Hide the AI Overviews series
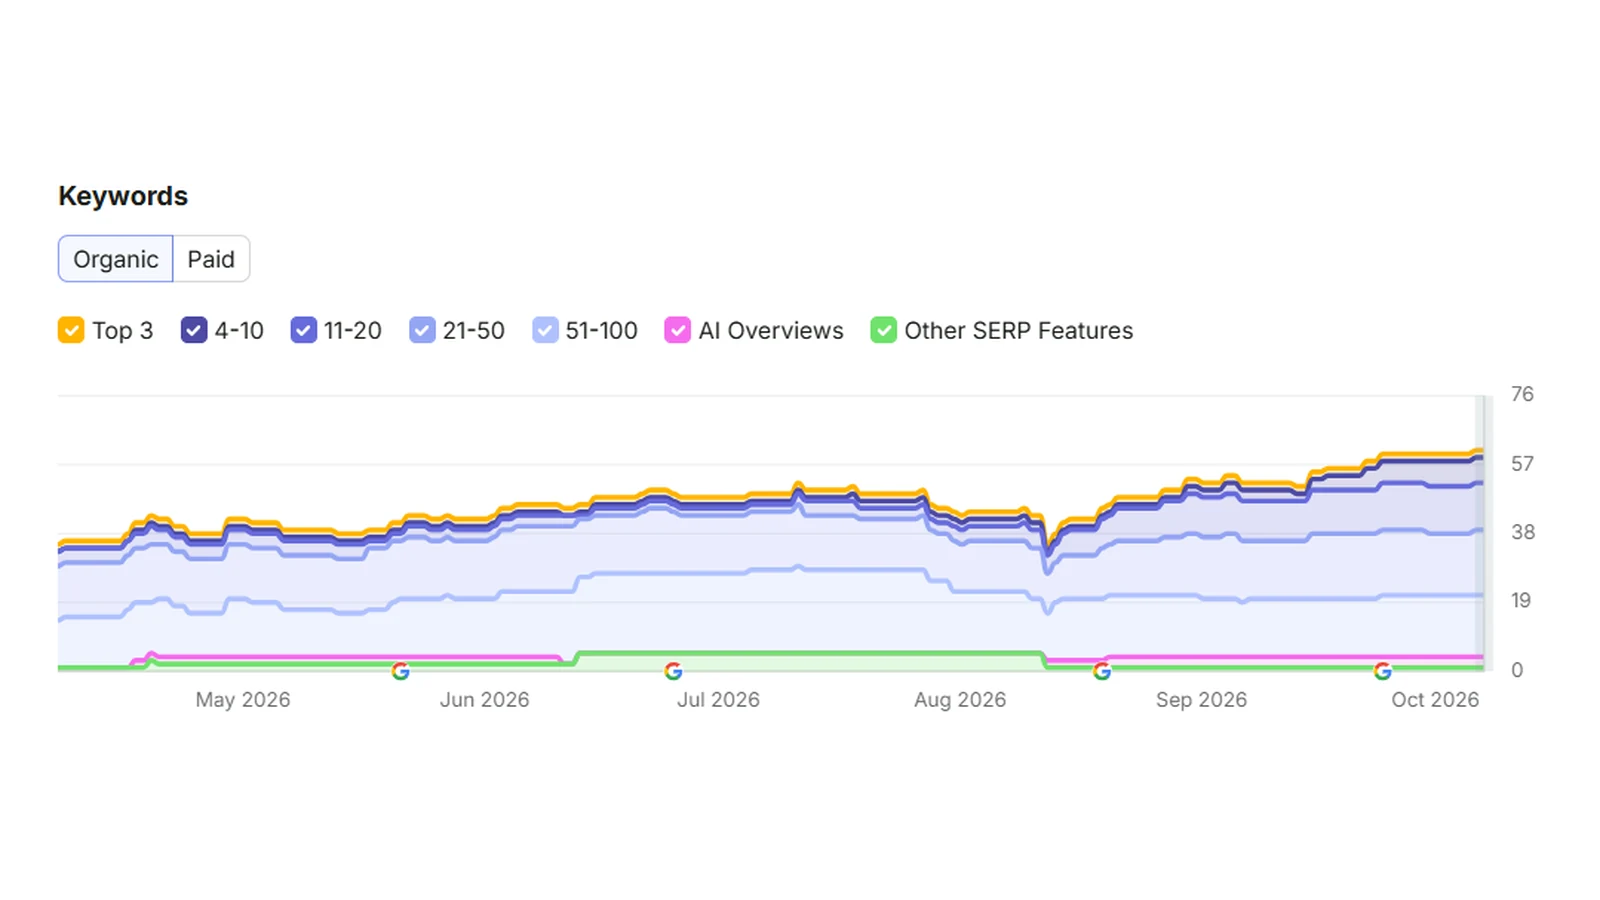Screen dimensions: 1600x900 coord(677,330)
